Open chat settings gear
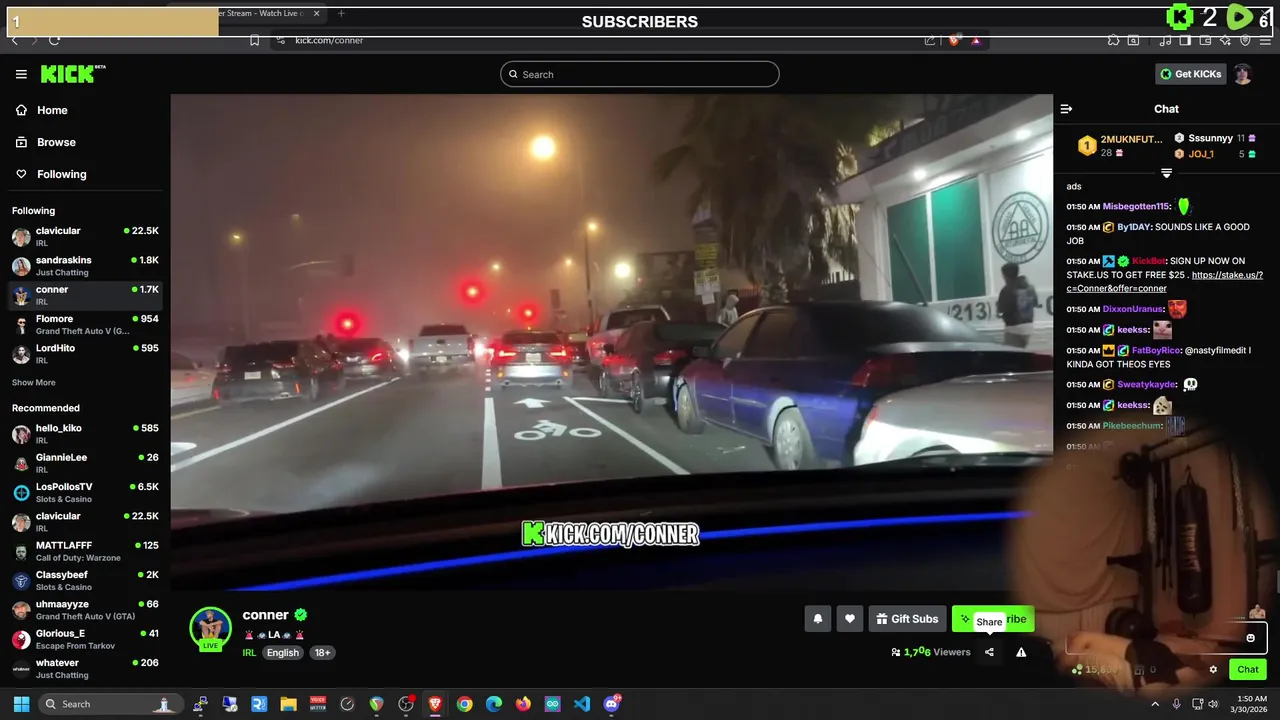The image size is (1280, 720). 1213,670
